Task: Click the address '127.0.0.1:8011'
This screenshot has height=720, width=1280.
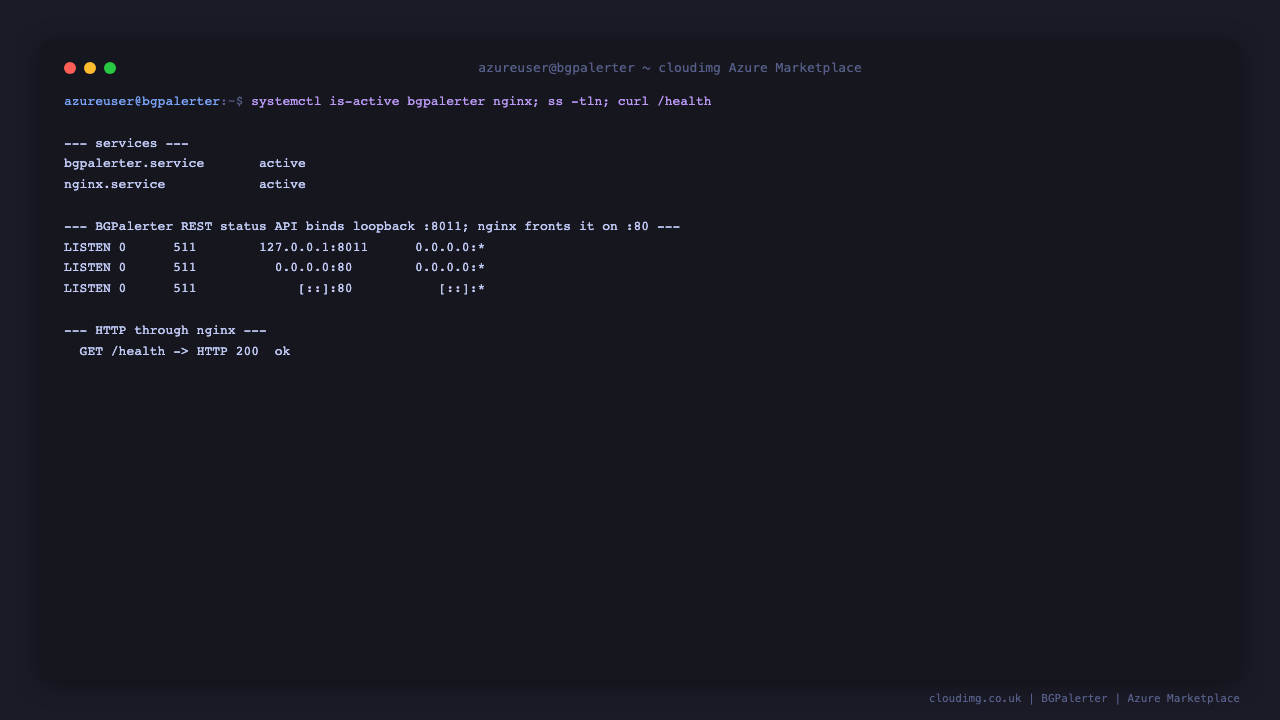Action: 314,248
